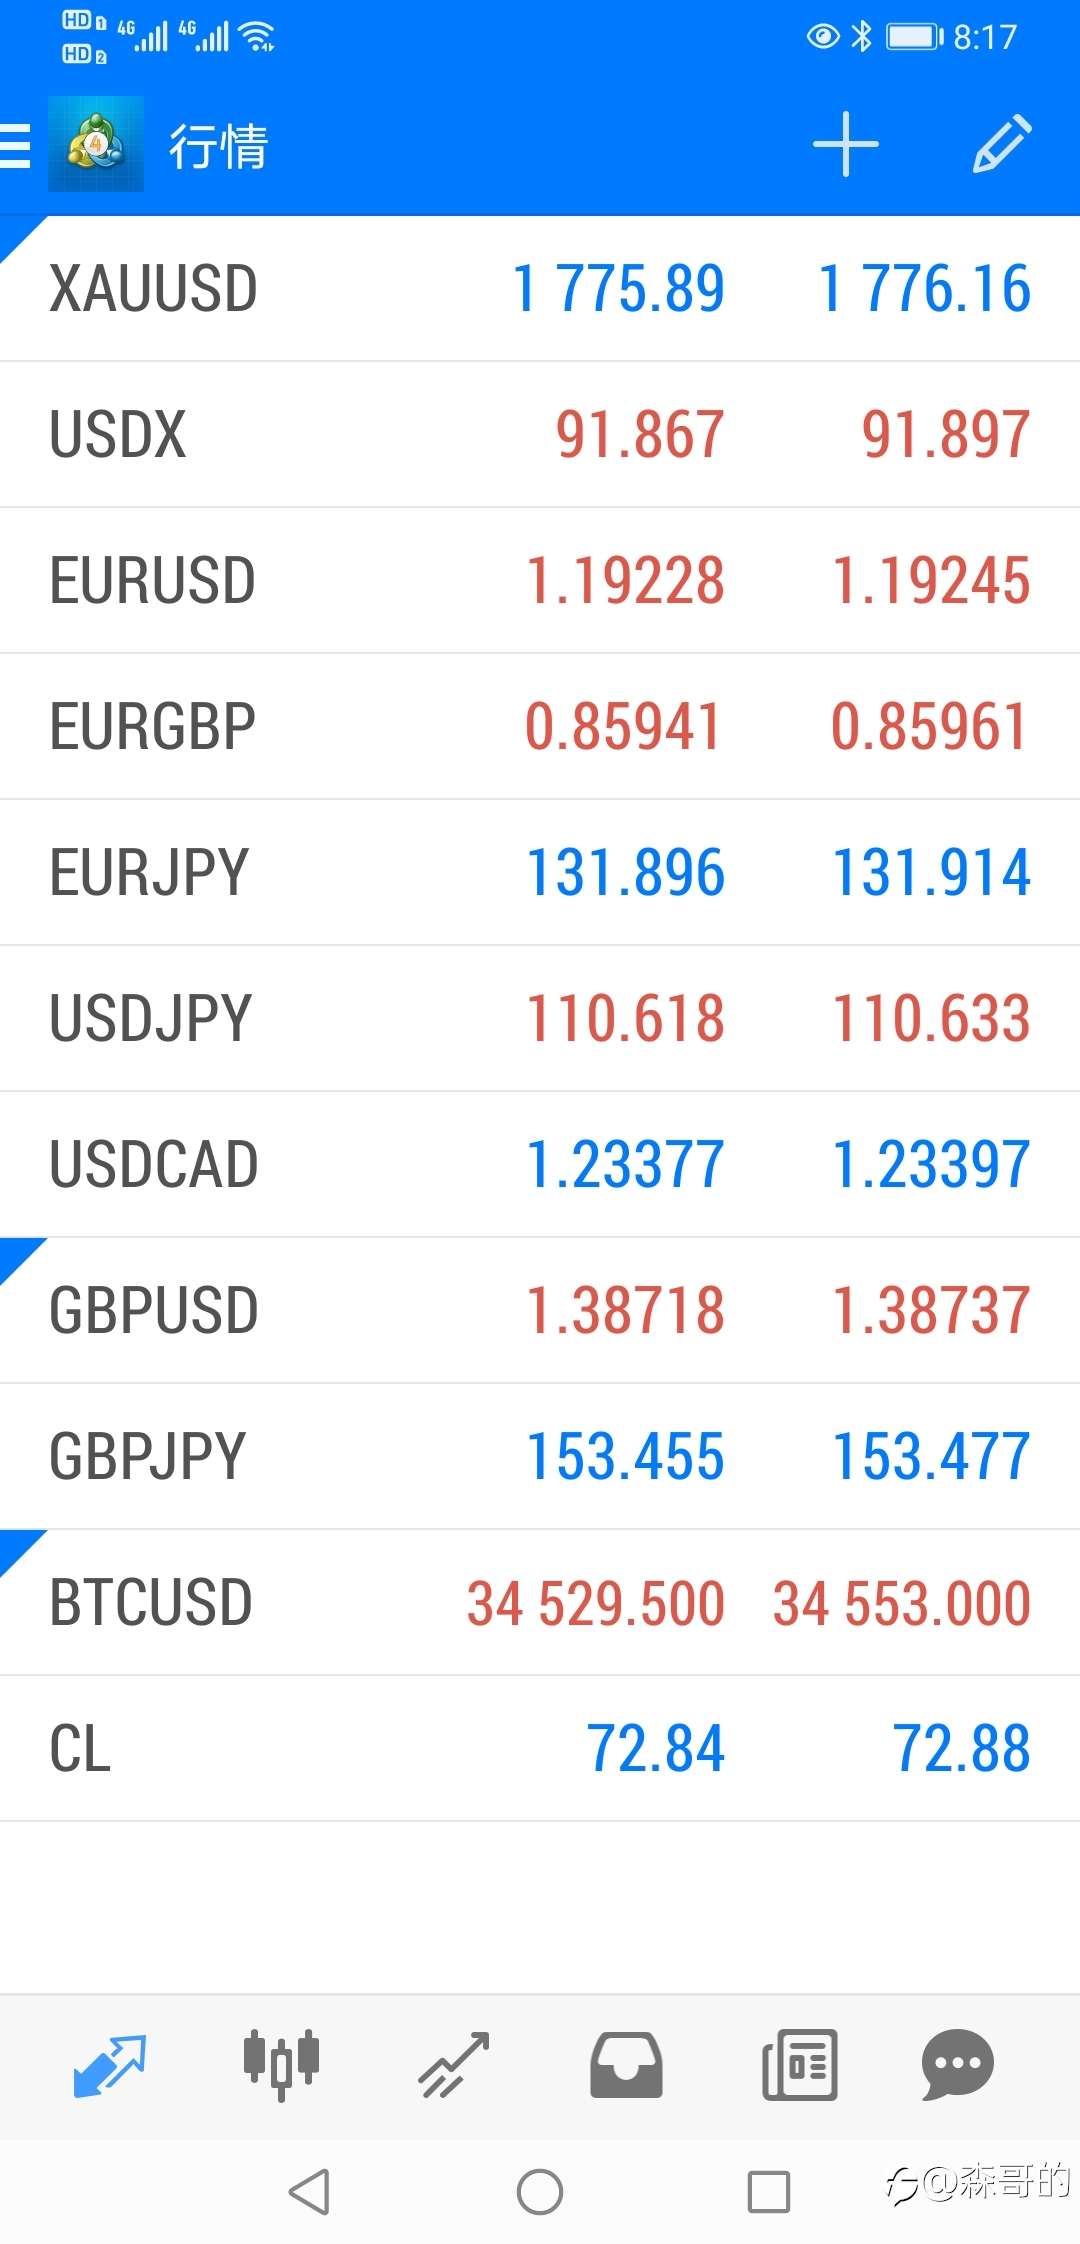Viewport: 1080px width, 2244px height.
Task: Tap the MetaTrader 4 app logo
Action: point(96,144)
